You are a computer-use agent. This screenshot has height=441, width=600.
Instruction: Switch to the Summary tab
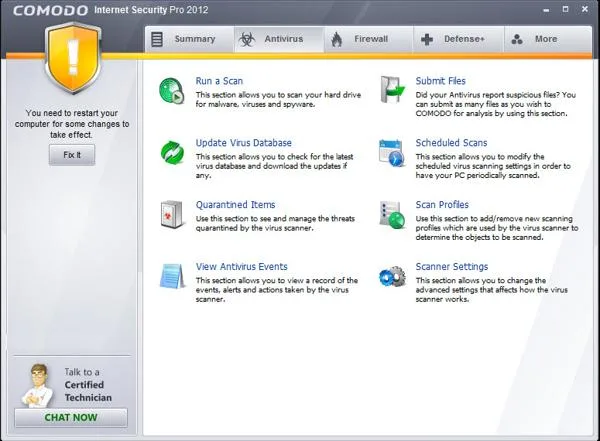189,39
